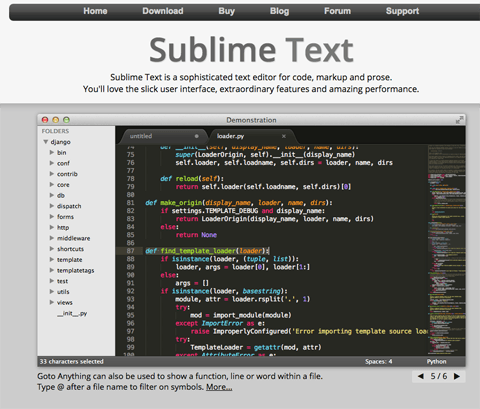Collapse the django folder arrow

(45, 142)
